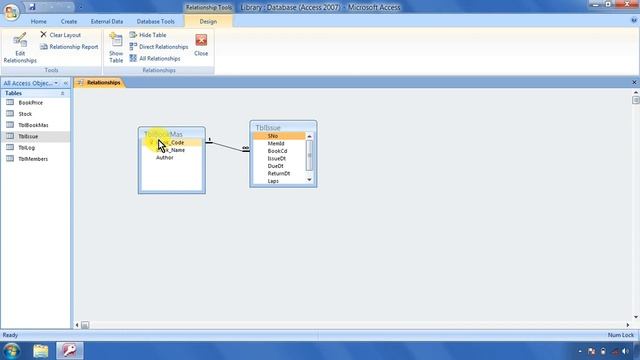Open Quick Access Toolbar customize arrow

tap(81, 7)
